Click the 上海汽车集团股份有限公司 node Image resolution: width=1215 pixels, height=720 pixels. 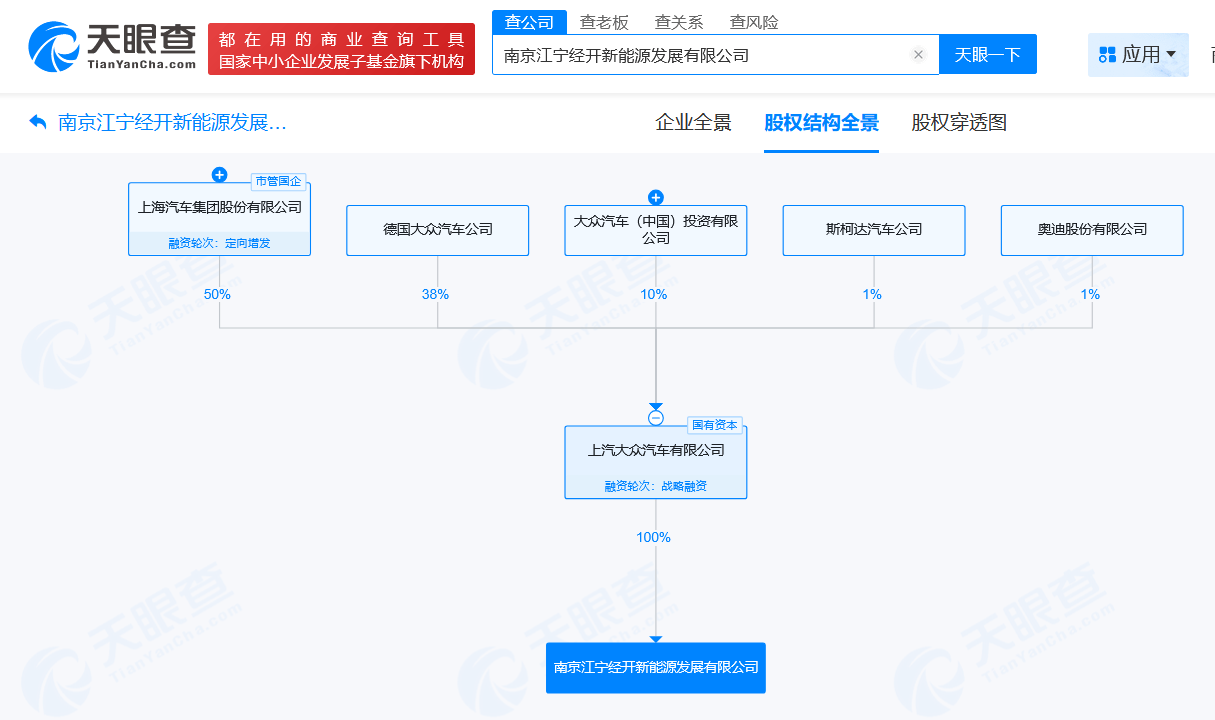(219, 219)
